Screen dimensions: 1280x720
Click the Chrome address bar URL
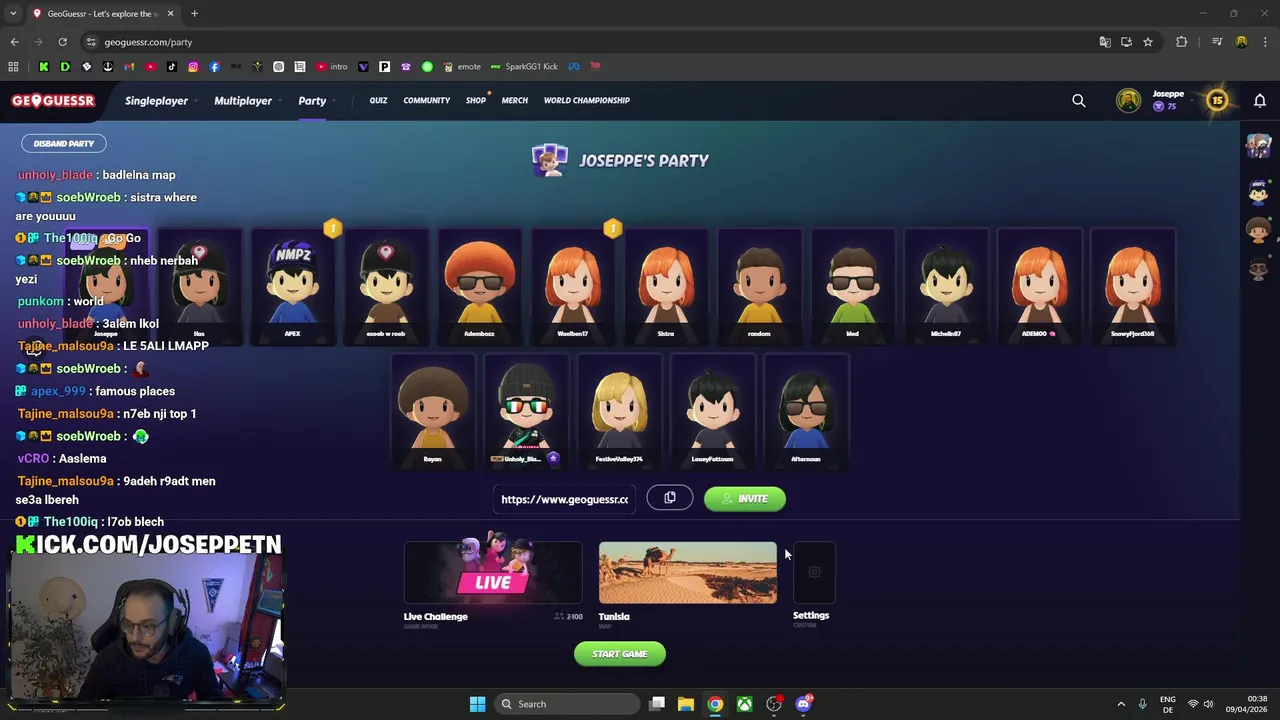pos(148,42)
